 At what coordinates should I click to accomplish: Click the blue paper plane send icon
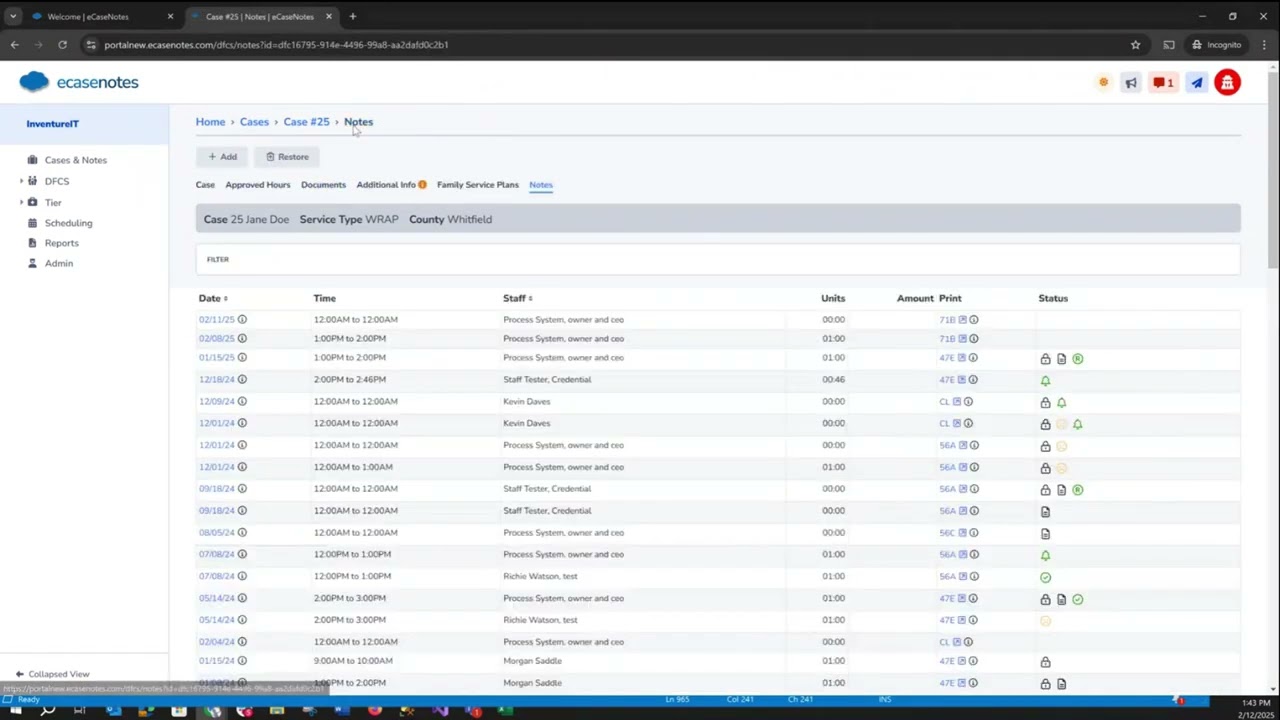pos(1196,83)
